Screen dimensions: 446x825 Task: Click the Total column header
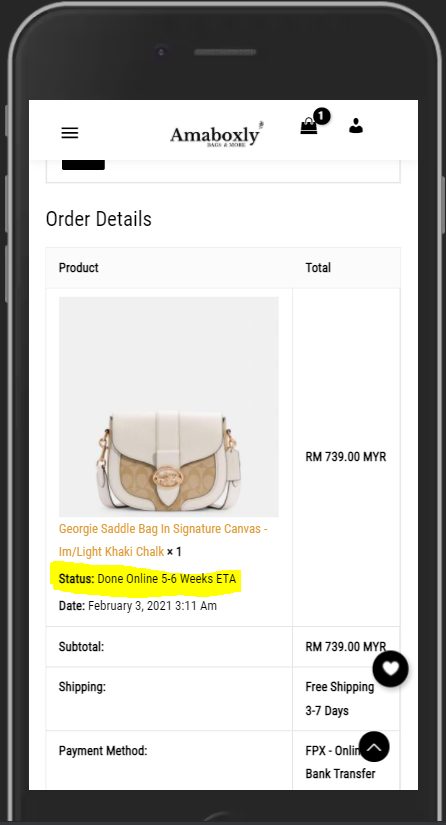318,268
